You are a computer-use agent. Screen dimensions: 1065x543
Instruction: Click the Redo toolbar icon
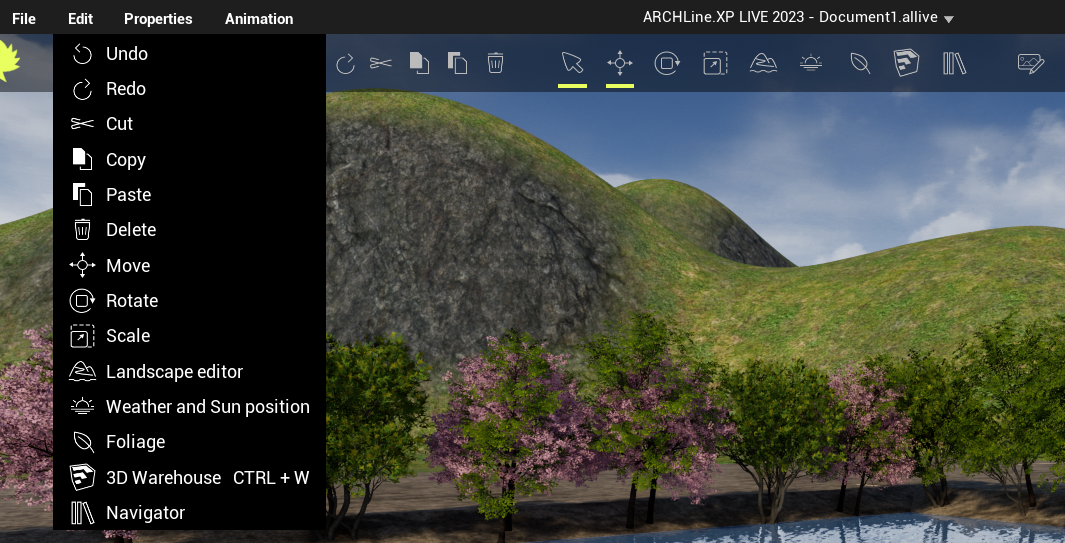pyautogui.click(x=346, y=64)
